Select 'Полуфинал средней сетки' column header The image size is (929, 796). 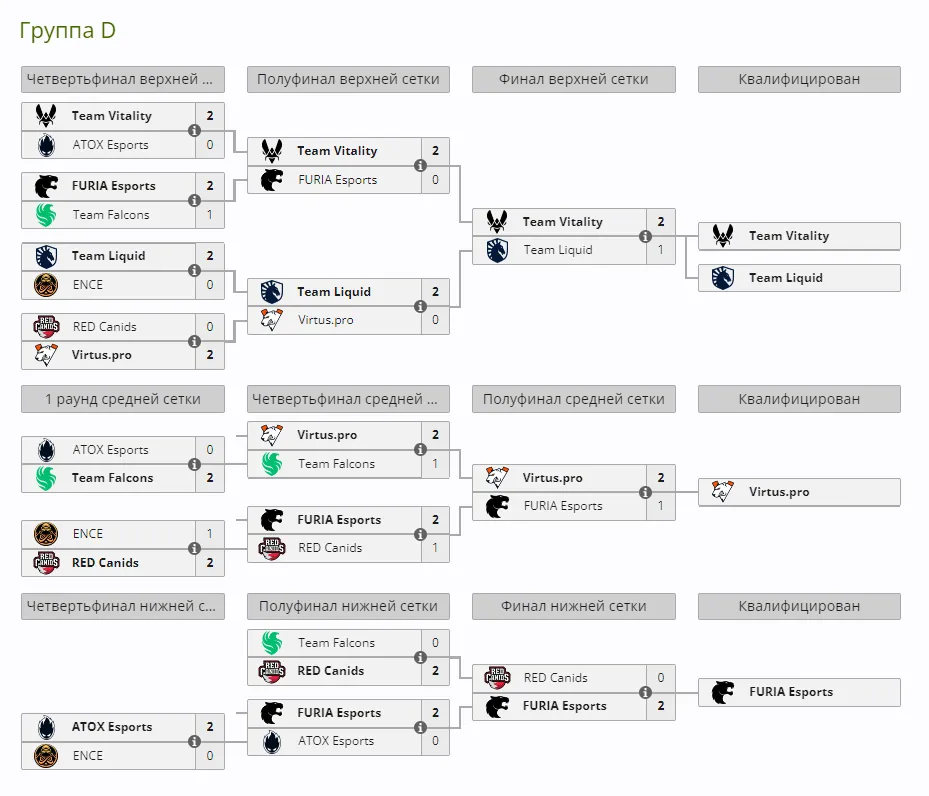click(x=574, y=399)
